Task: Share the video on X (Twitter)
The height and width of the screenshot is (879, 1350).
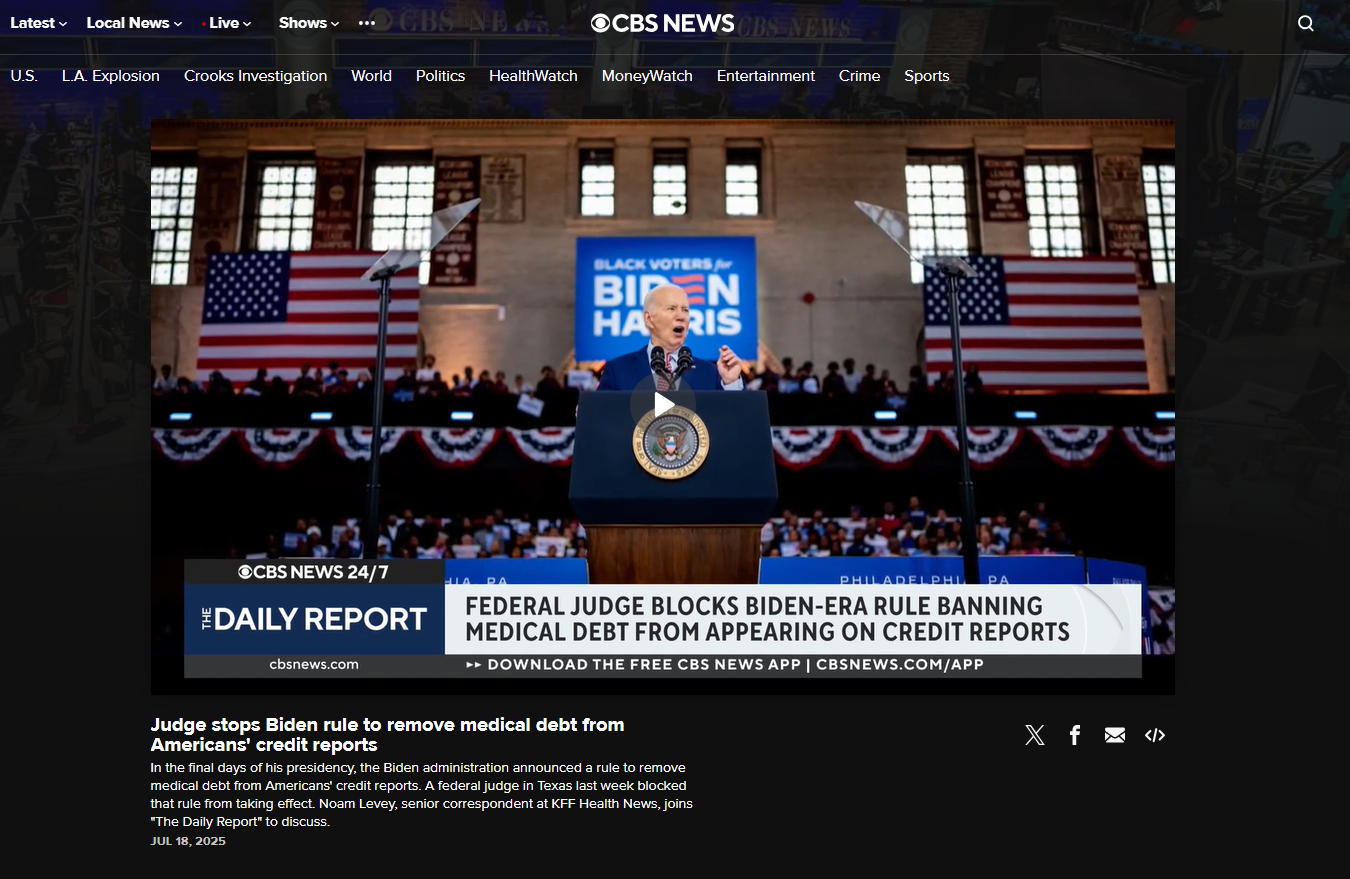Action: tap(1035, 736)
